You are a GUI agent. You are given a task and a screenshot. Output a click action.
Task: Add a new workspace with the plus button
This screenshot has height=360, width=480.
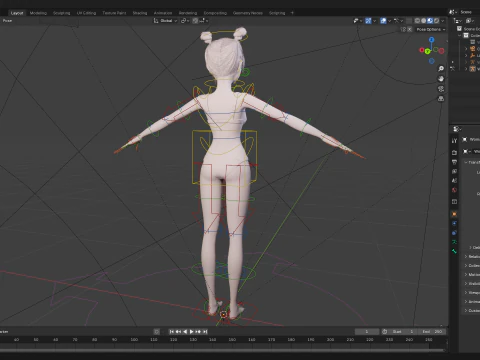[292, 13]
